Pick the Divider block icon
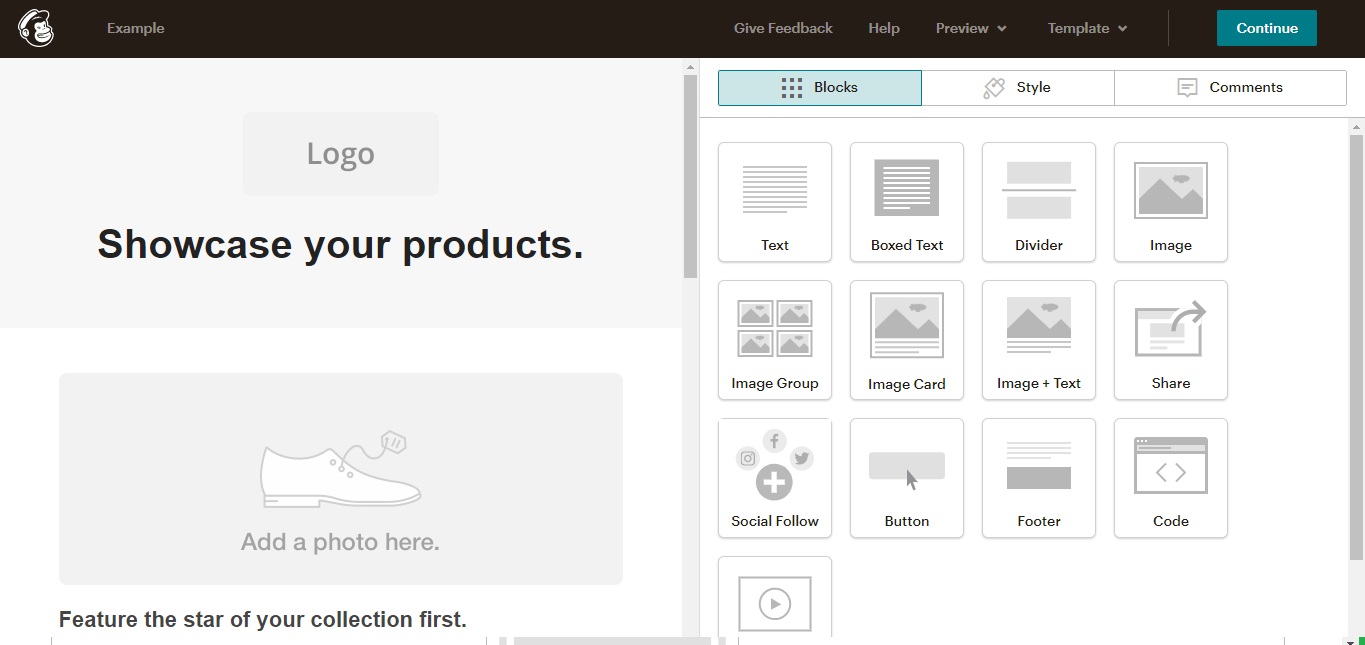 tap(1039, 201)
